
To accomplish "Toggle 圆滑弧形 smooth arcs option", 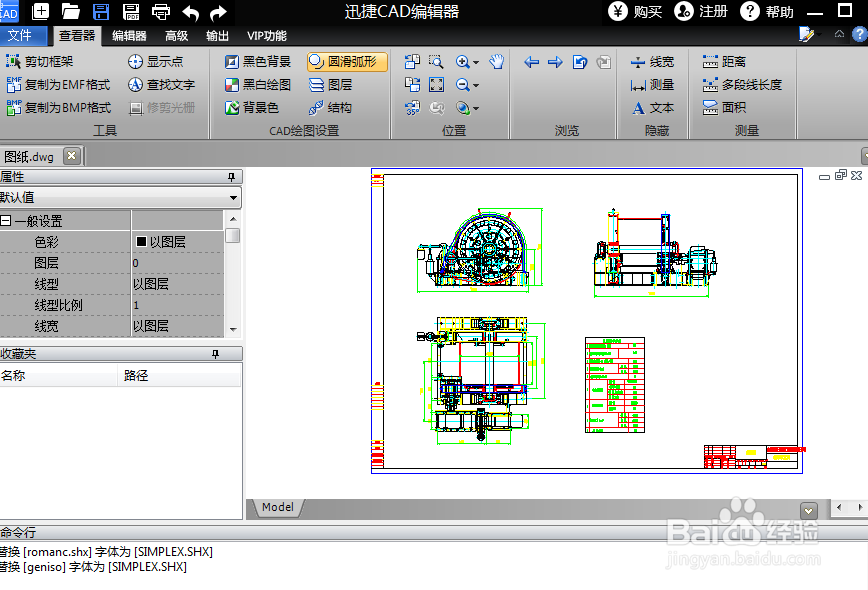I will pos(347,61).
